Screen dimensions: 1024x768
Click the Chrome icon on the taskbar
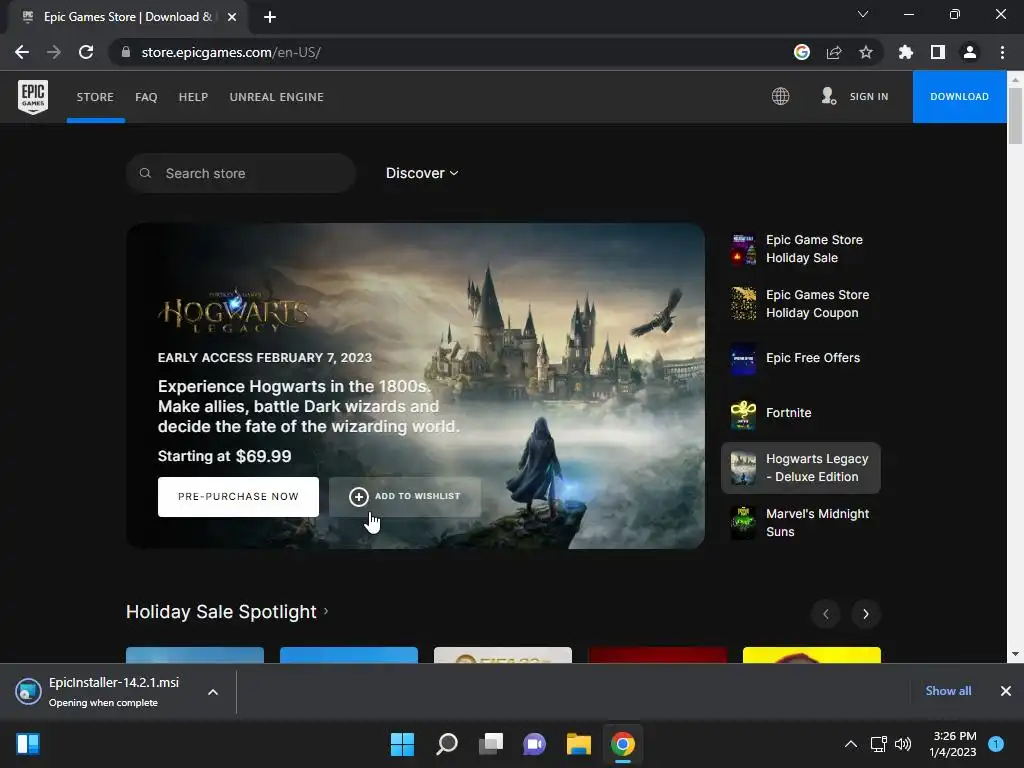[x=623, y=744]
